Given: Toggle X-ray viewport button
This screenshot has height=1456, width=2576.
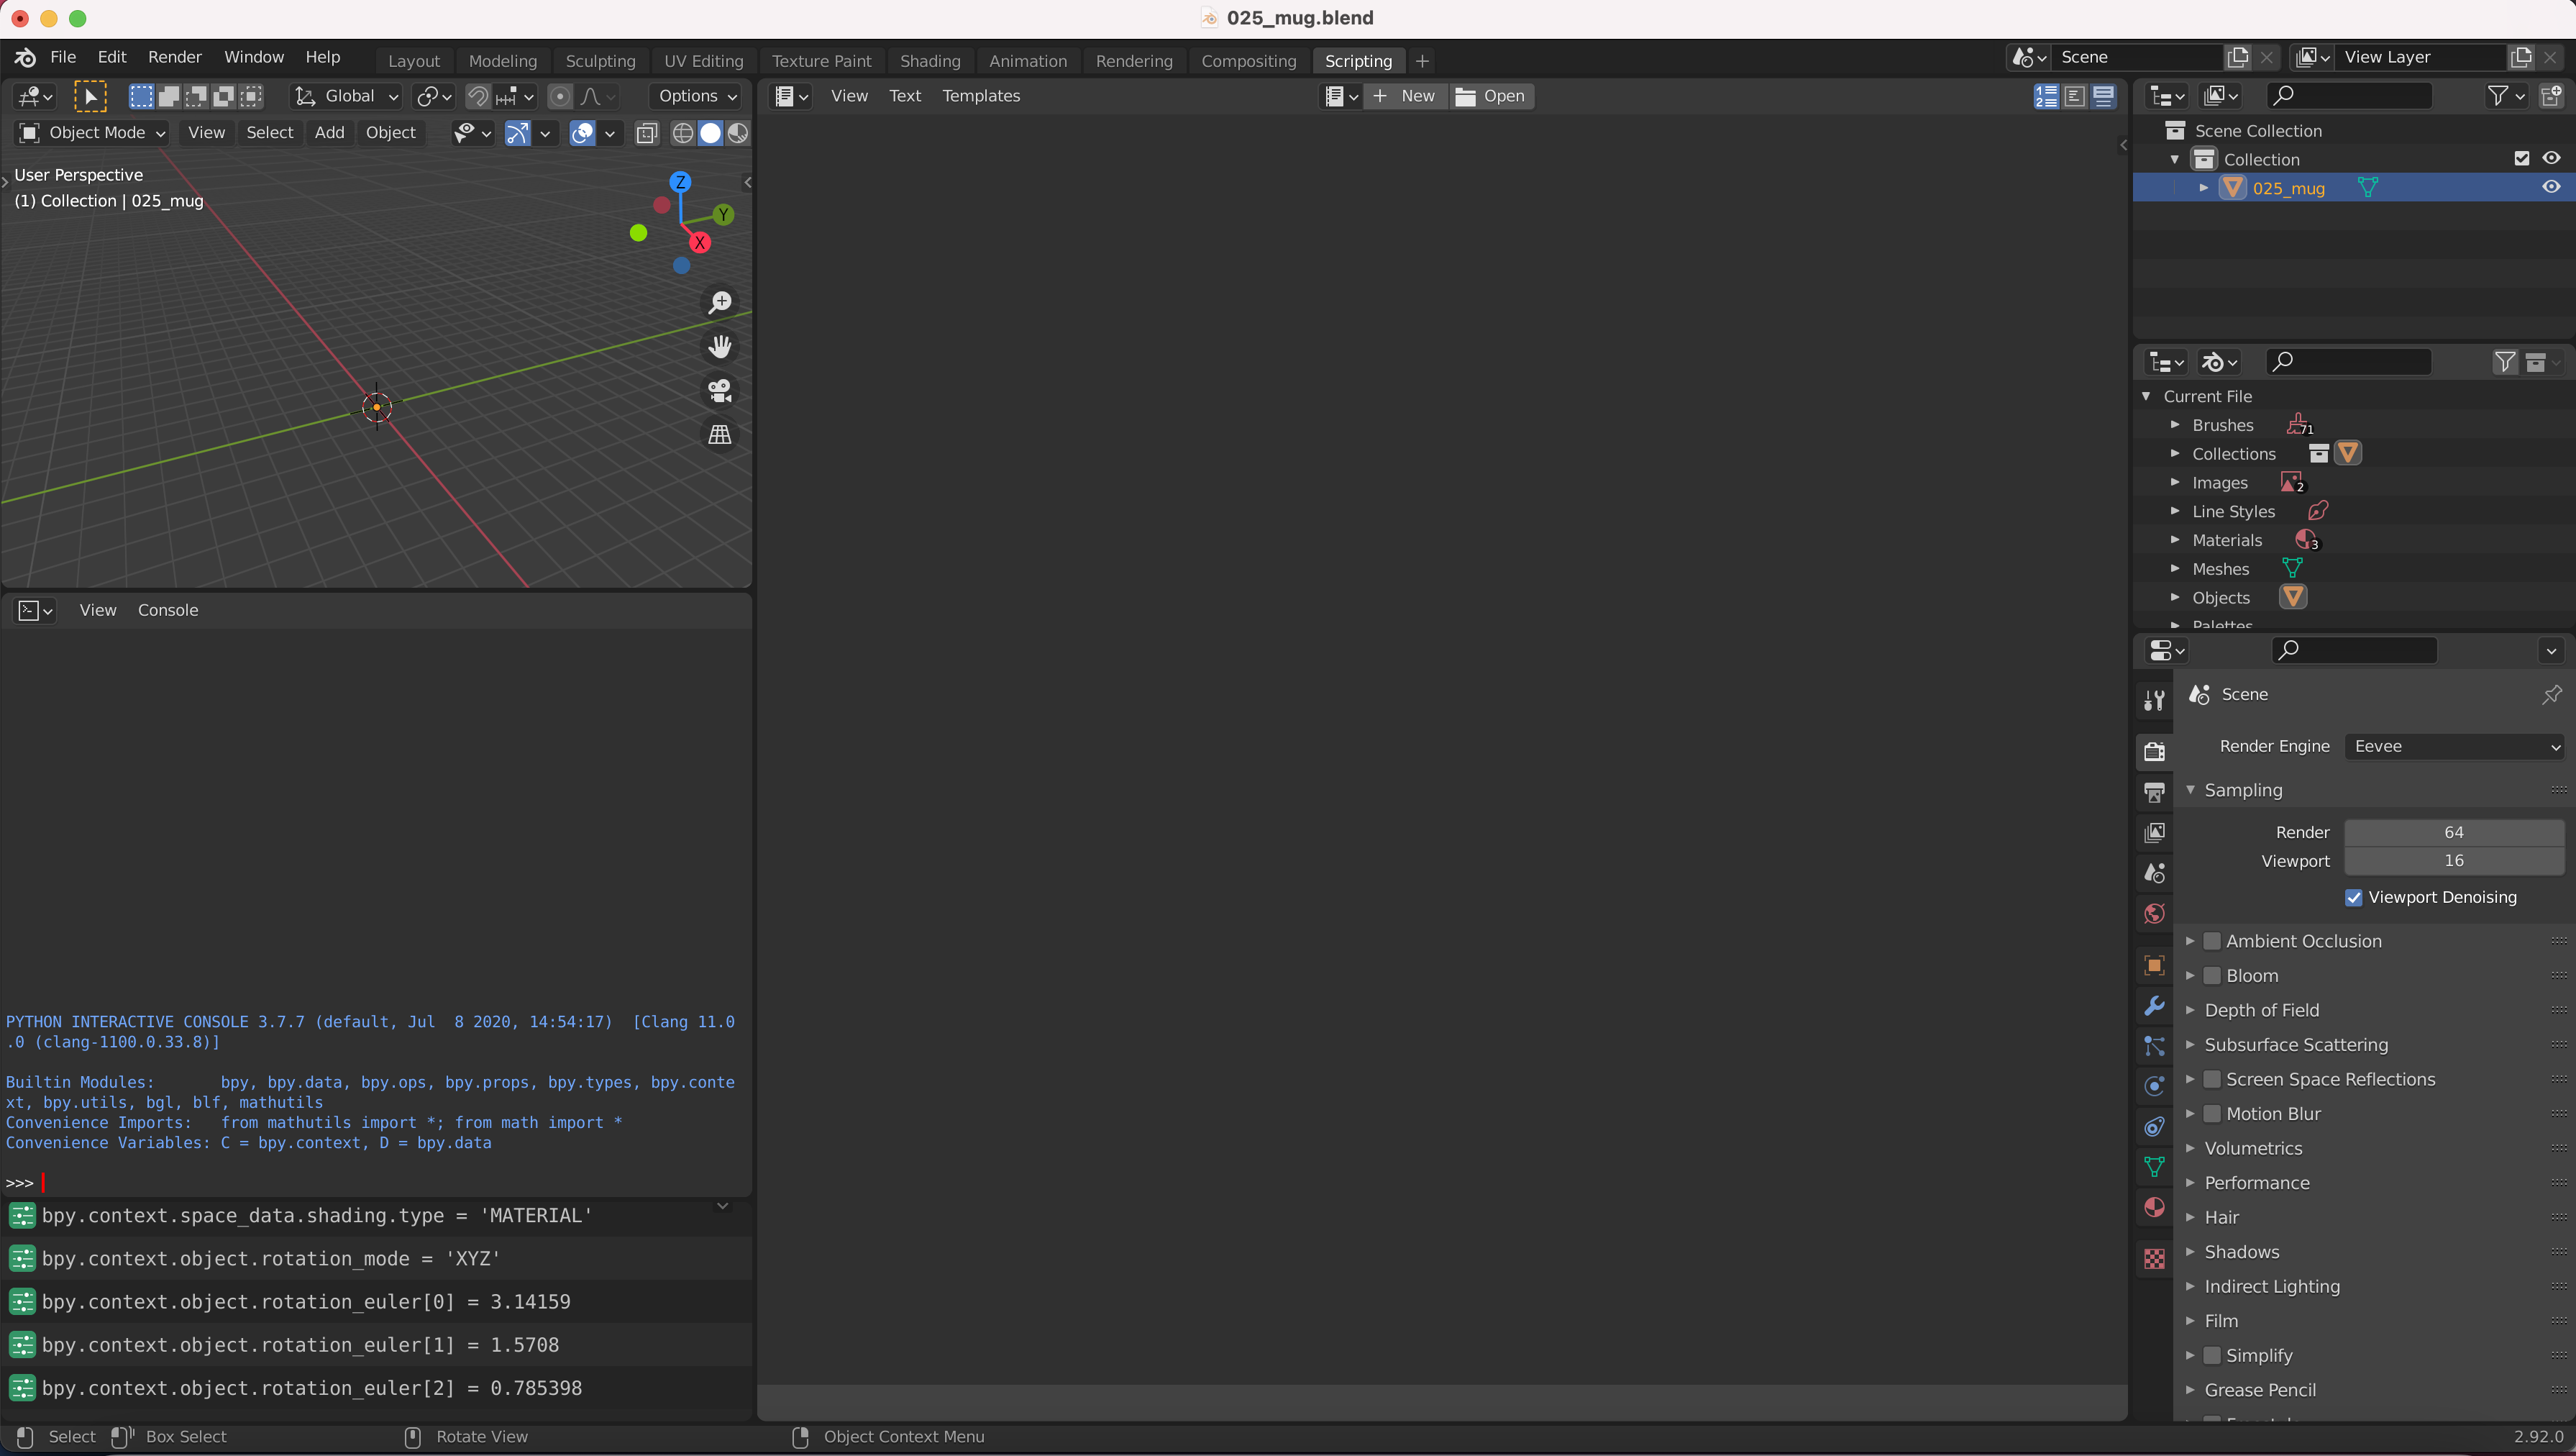Looking at the screenshot, I should point(647,133).
